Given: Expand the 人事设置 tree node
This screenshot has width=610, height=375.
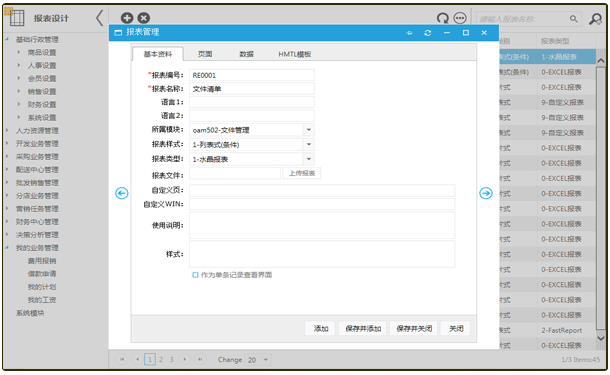Looking at the screenshot, I should [19, 65].
